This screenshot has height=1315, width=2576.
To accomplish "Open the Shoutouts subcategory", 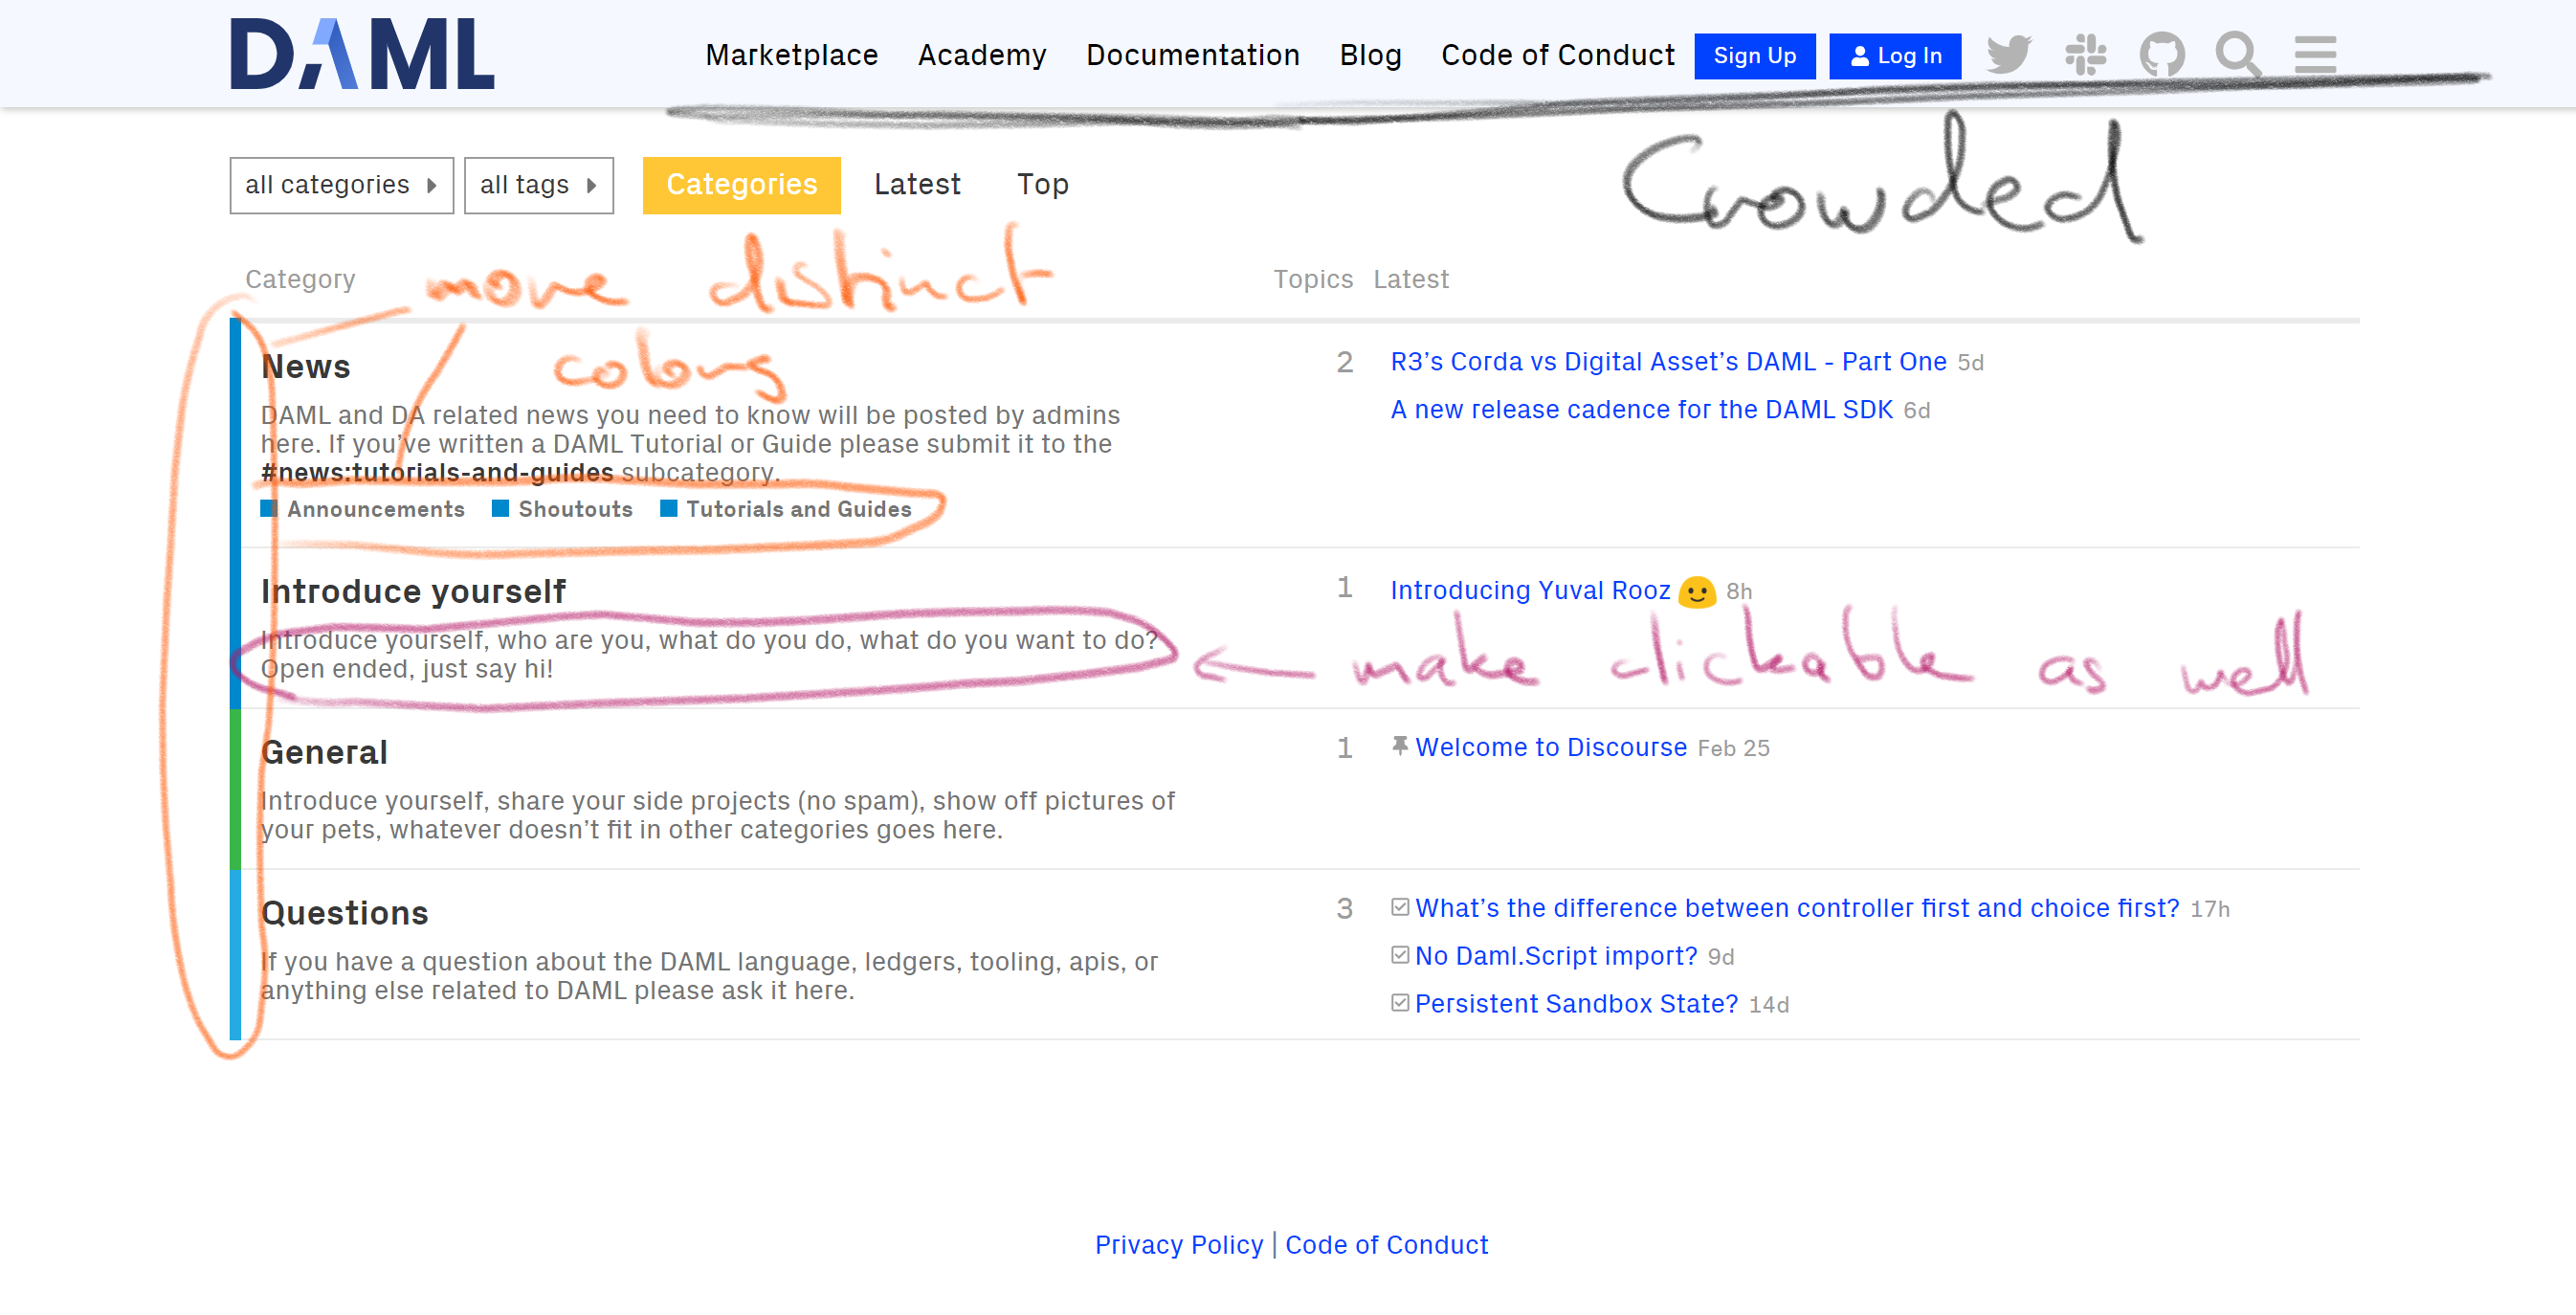I will (576, 509).
